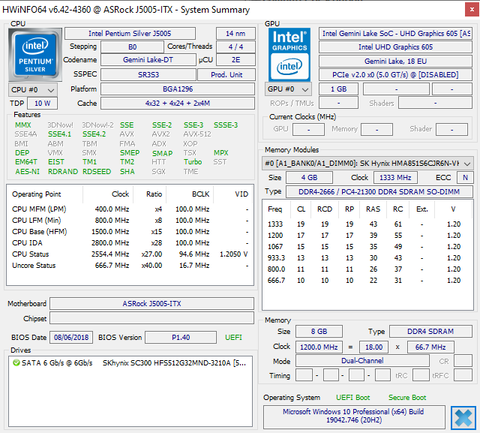Click the green SATA drive status icon
The width and height of the screenshot is (480, 433).
(16, 363)
